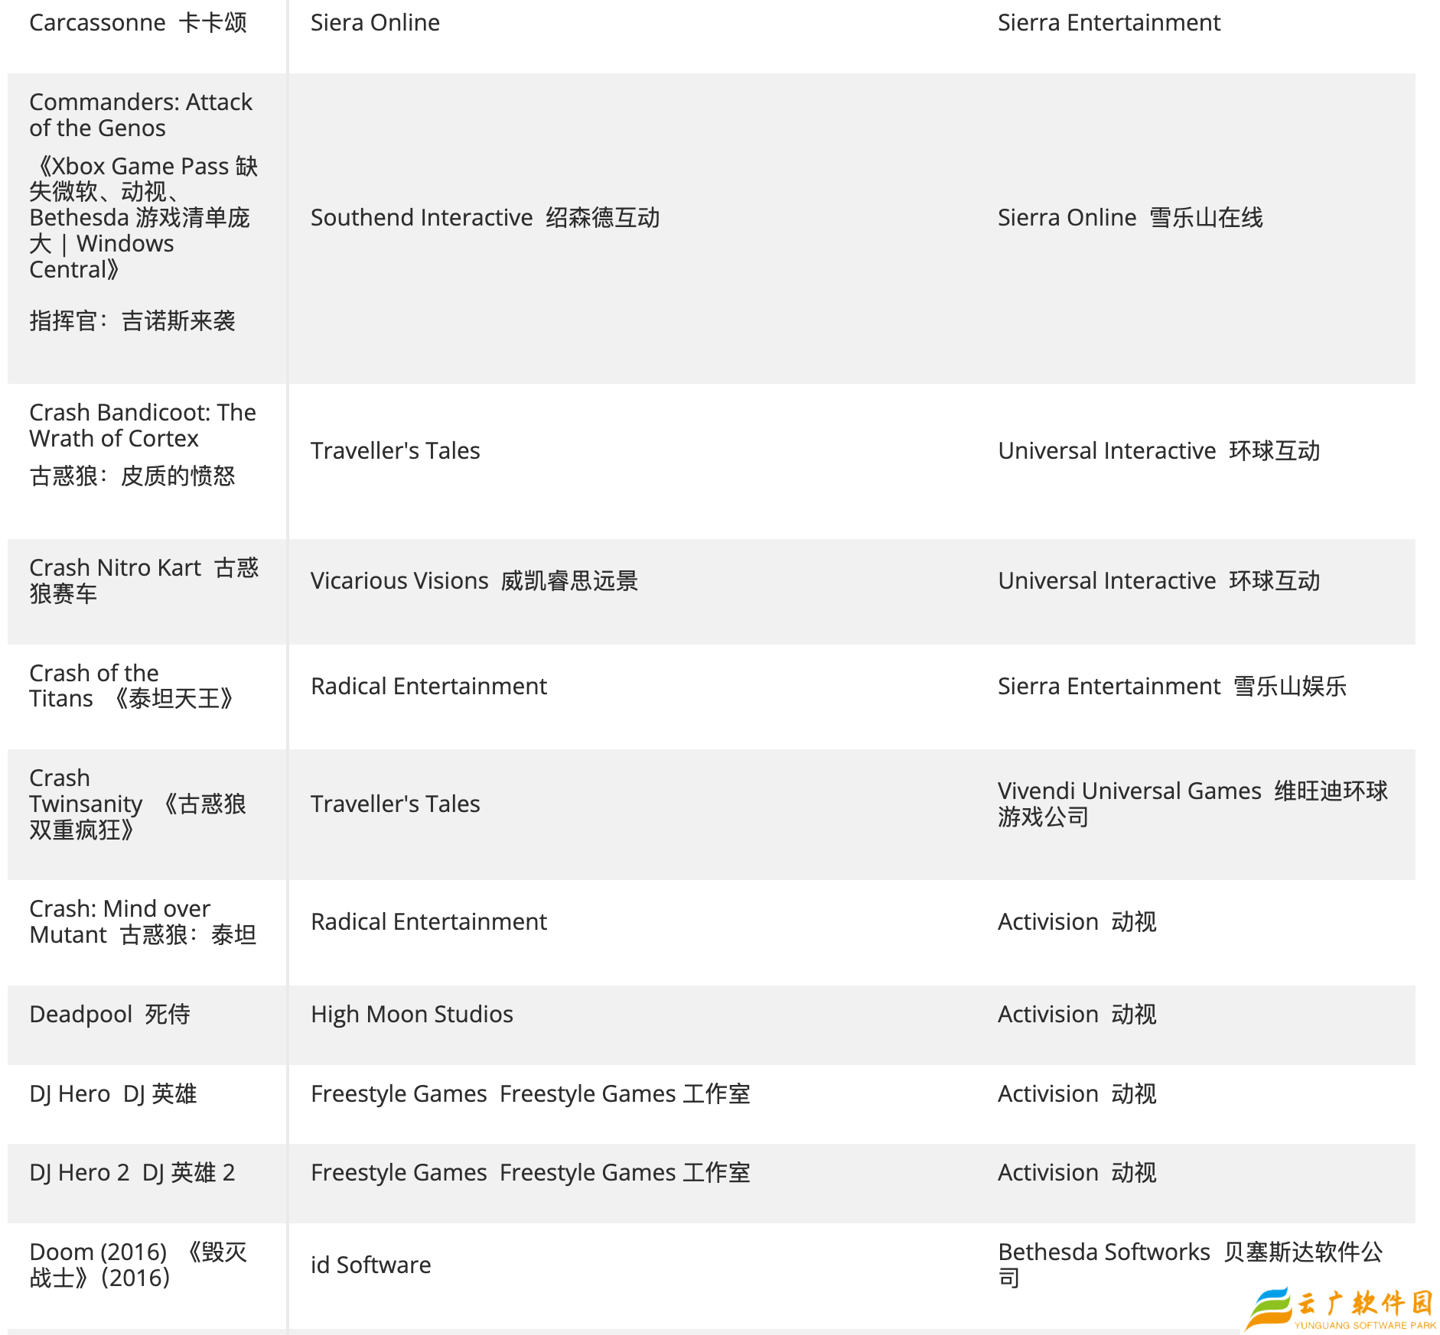Select Radical Entertainment in Mind over Mutant row

tap(429, 922)
